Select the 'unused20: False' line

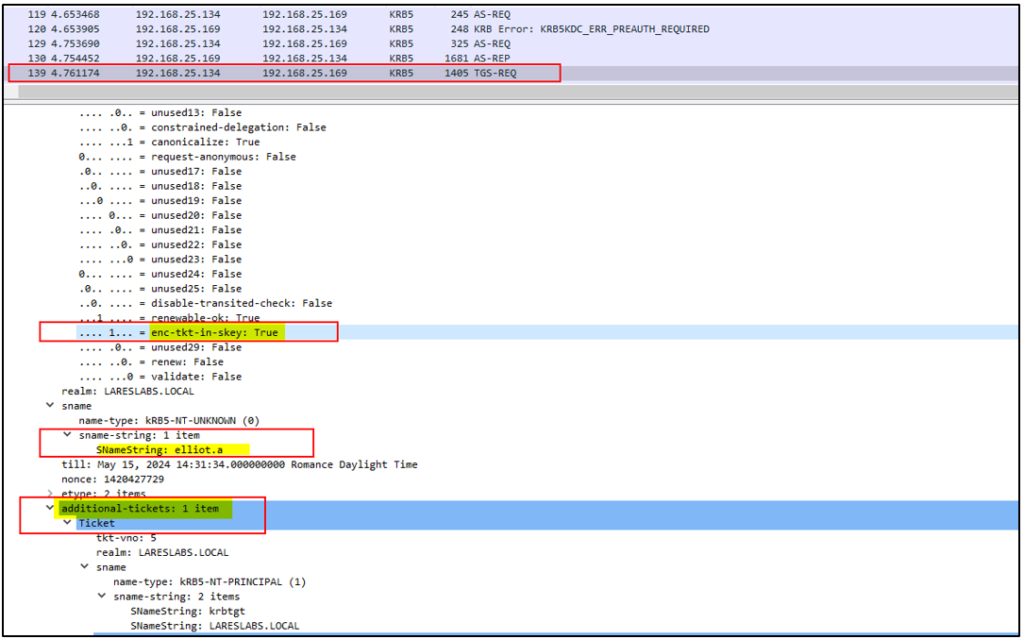(x=160, y=215)
